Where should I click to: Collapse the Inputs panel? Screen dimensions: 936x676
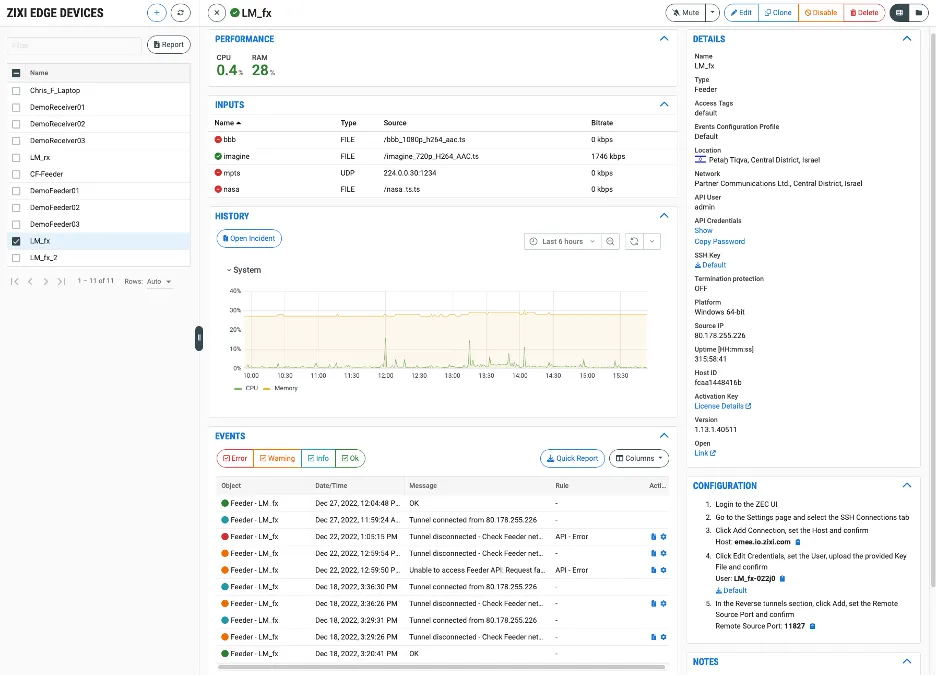click(x=664, y=105)
